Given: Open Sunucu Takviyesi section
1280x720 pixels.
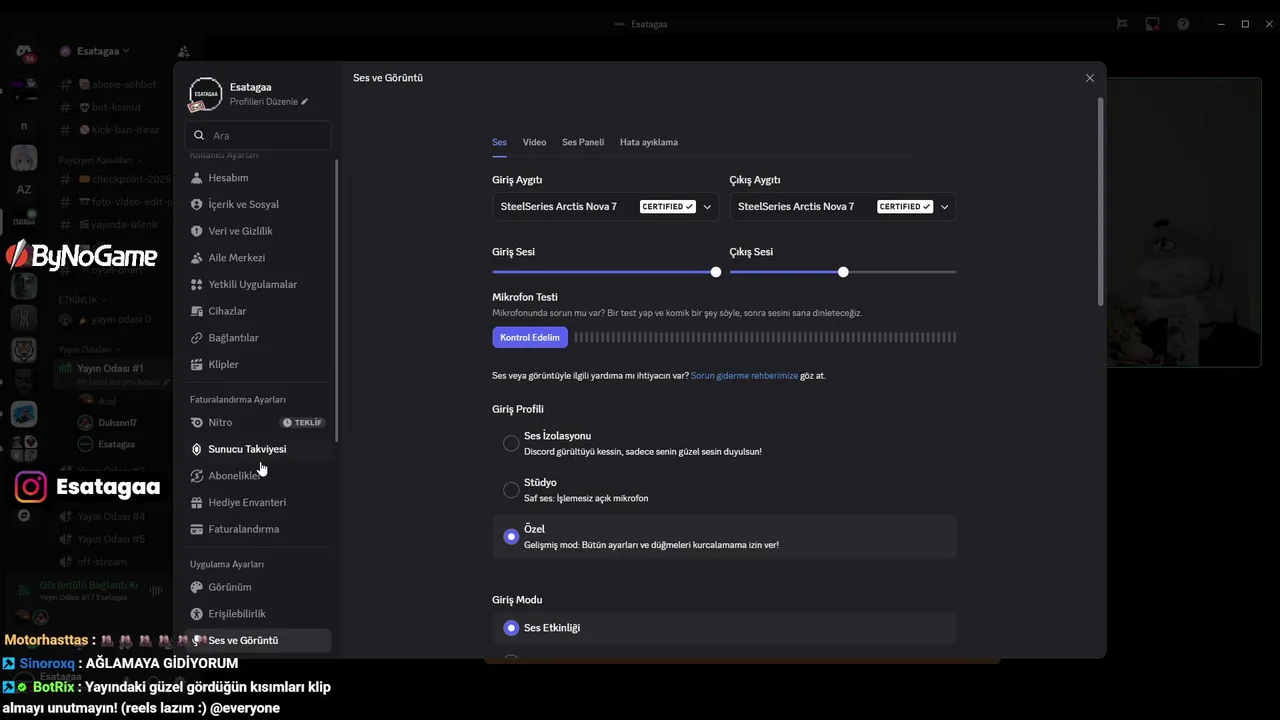Looking at the screenshot, I should [258, 449].
